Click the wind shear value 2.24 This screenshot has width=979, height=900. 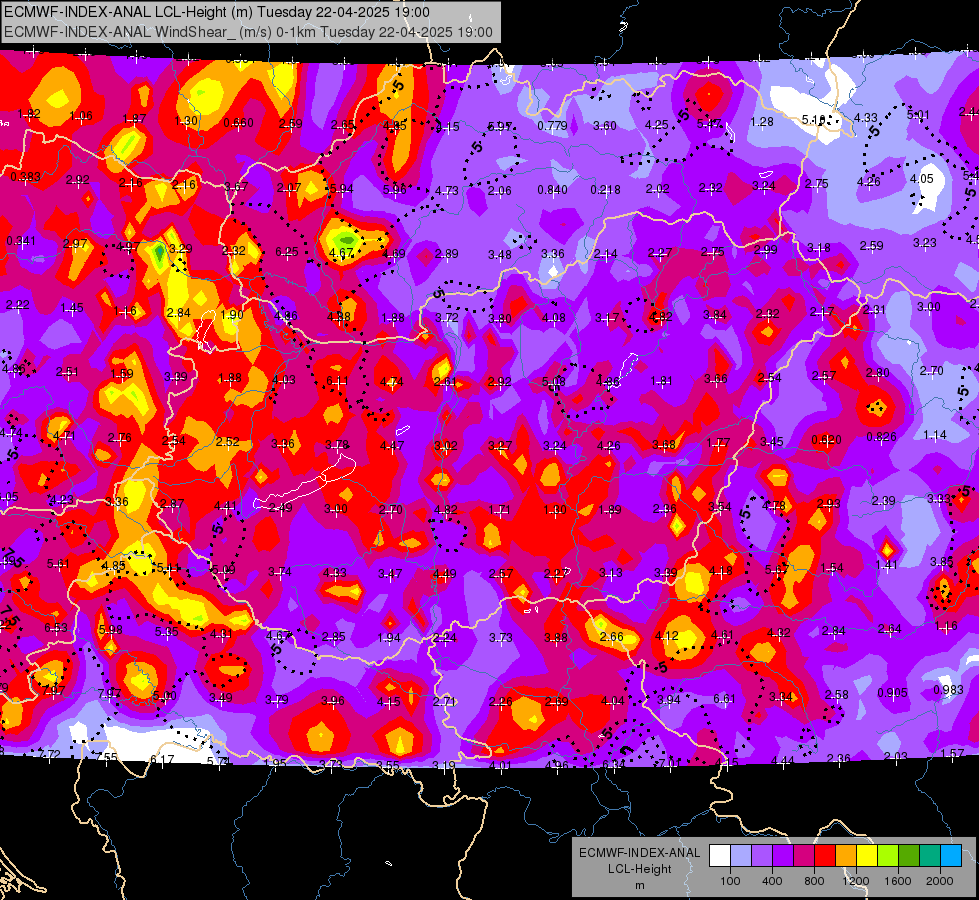445,638
